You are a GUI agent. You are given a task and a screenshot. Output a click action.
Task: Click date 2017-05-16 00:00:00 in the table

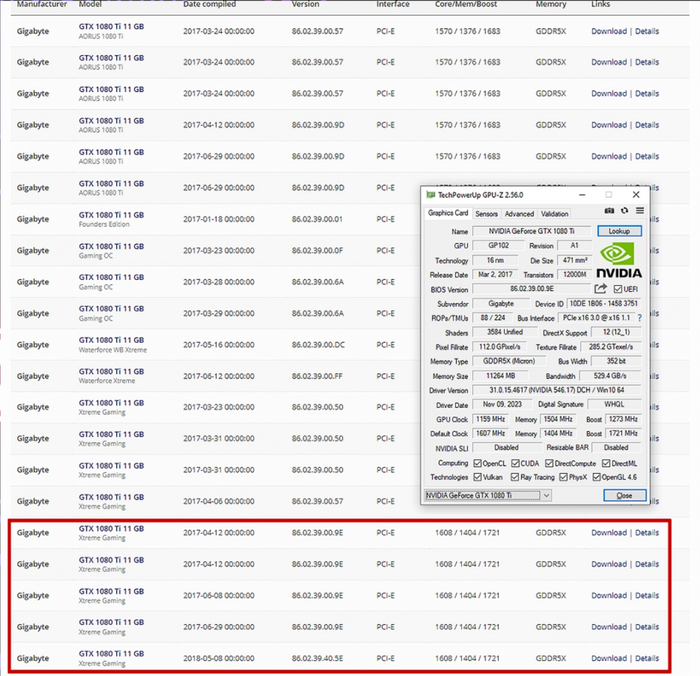coord(219,345)
